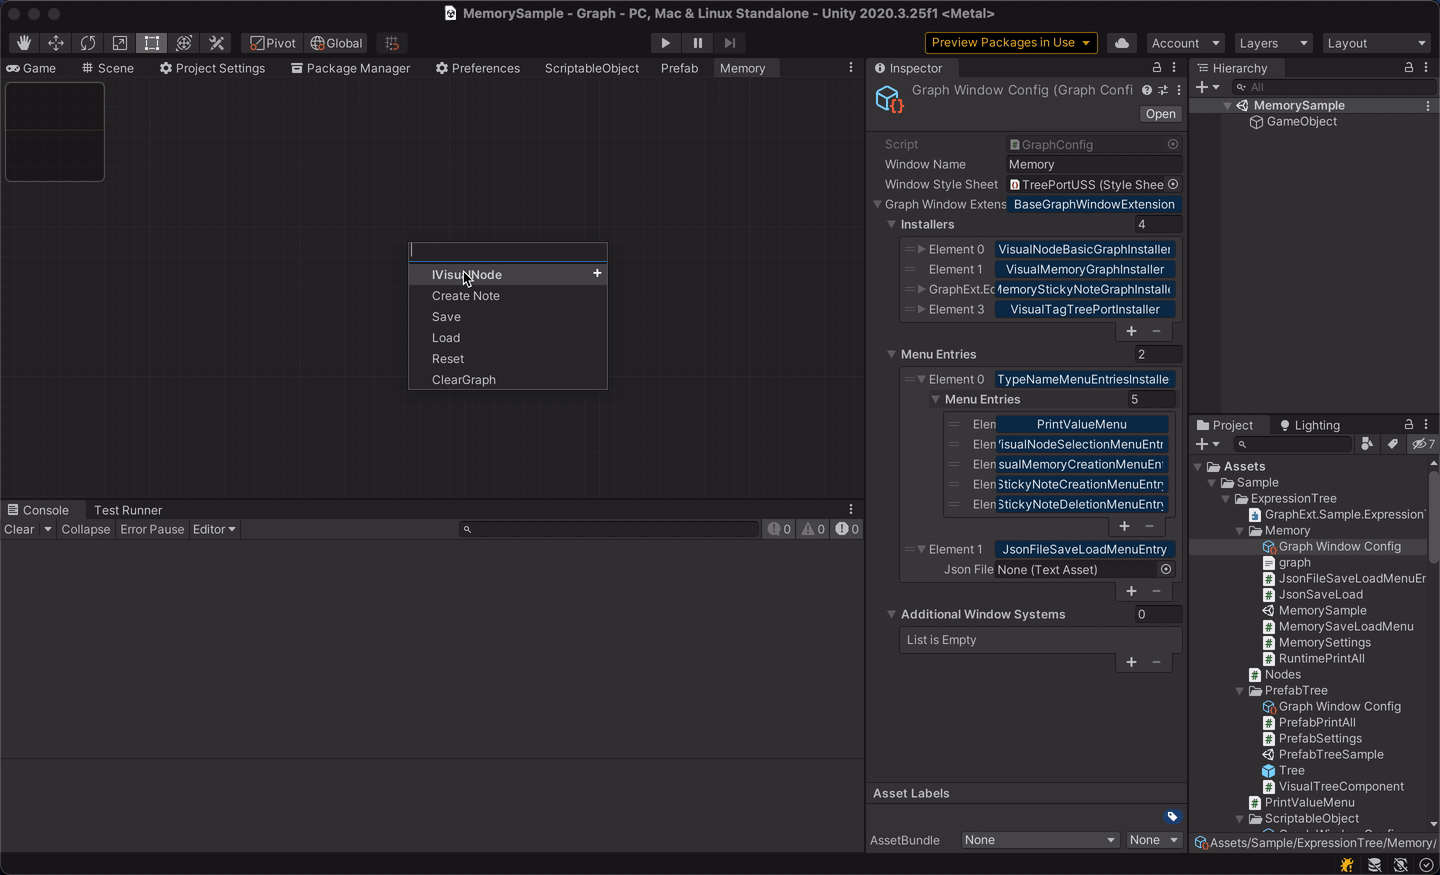Screen dimensions: 1440x875
Task: Select IVisualNode menu entry
Action: pos(508,274)
